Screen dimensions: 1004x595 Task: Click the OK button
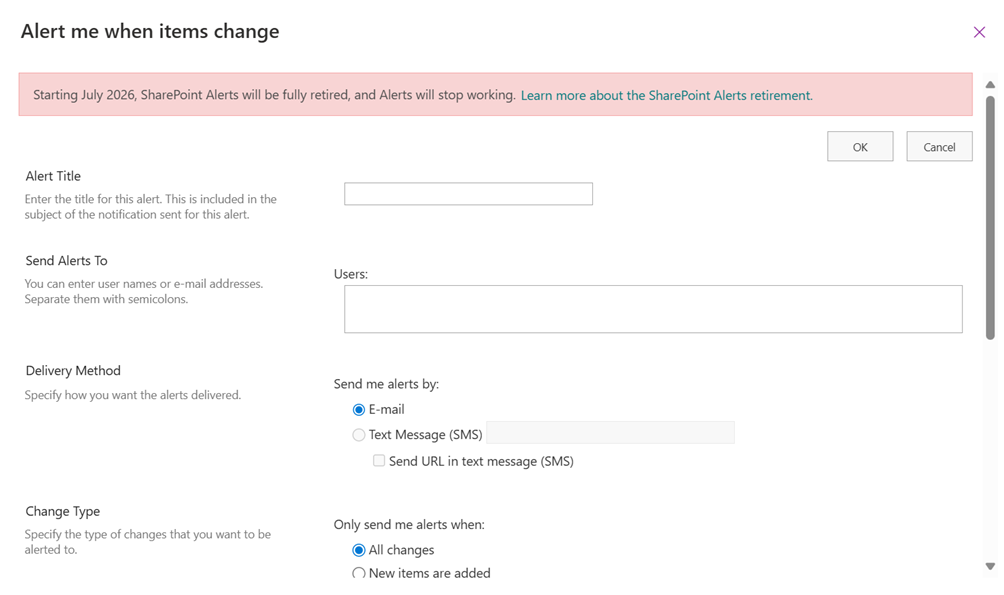[859, 146]
